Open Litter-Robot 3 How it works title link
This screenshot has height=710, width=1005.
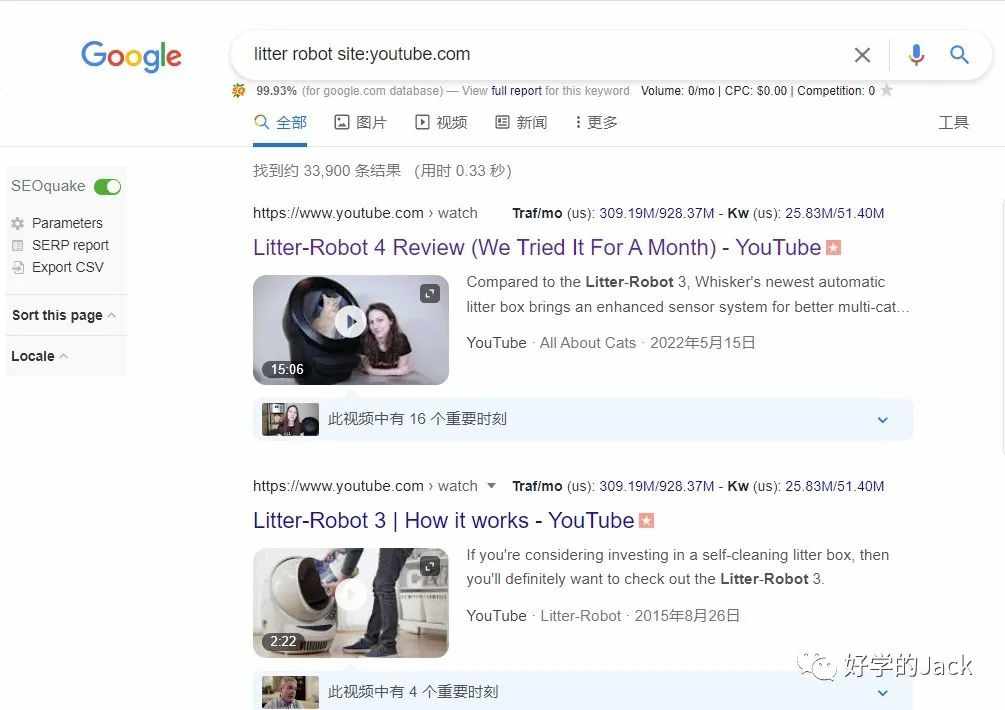pos(444,520)
